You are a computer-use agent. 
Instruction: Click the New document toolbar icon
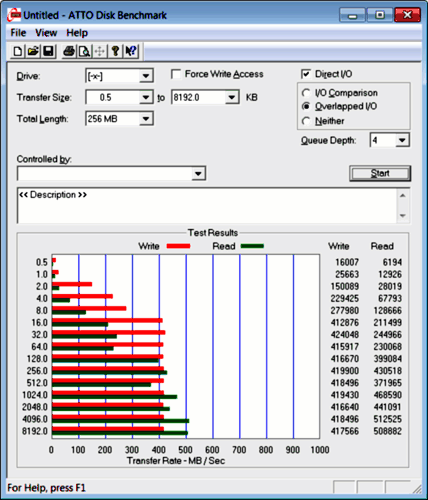coord(17,51)
